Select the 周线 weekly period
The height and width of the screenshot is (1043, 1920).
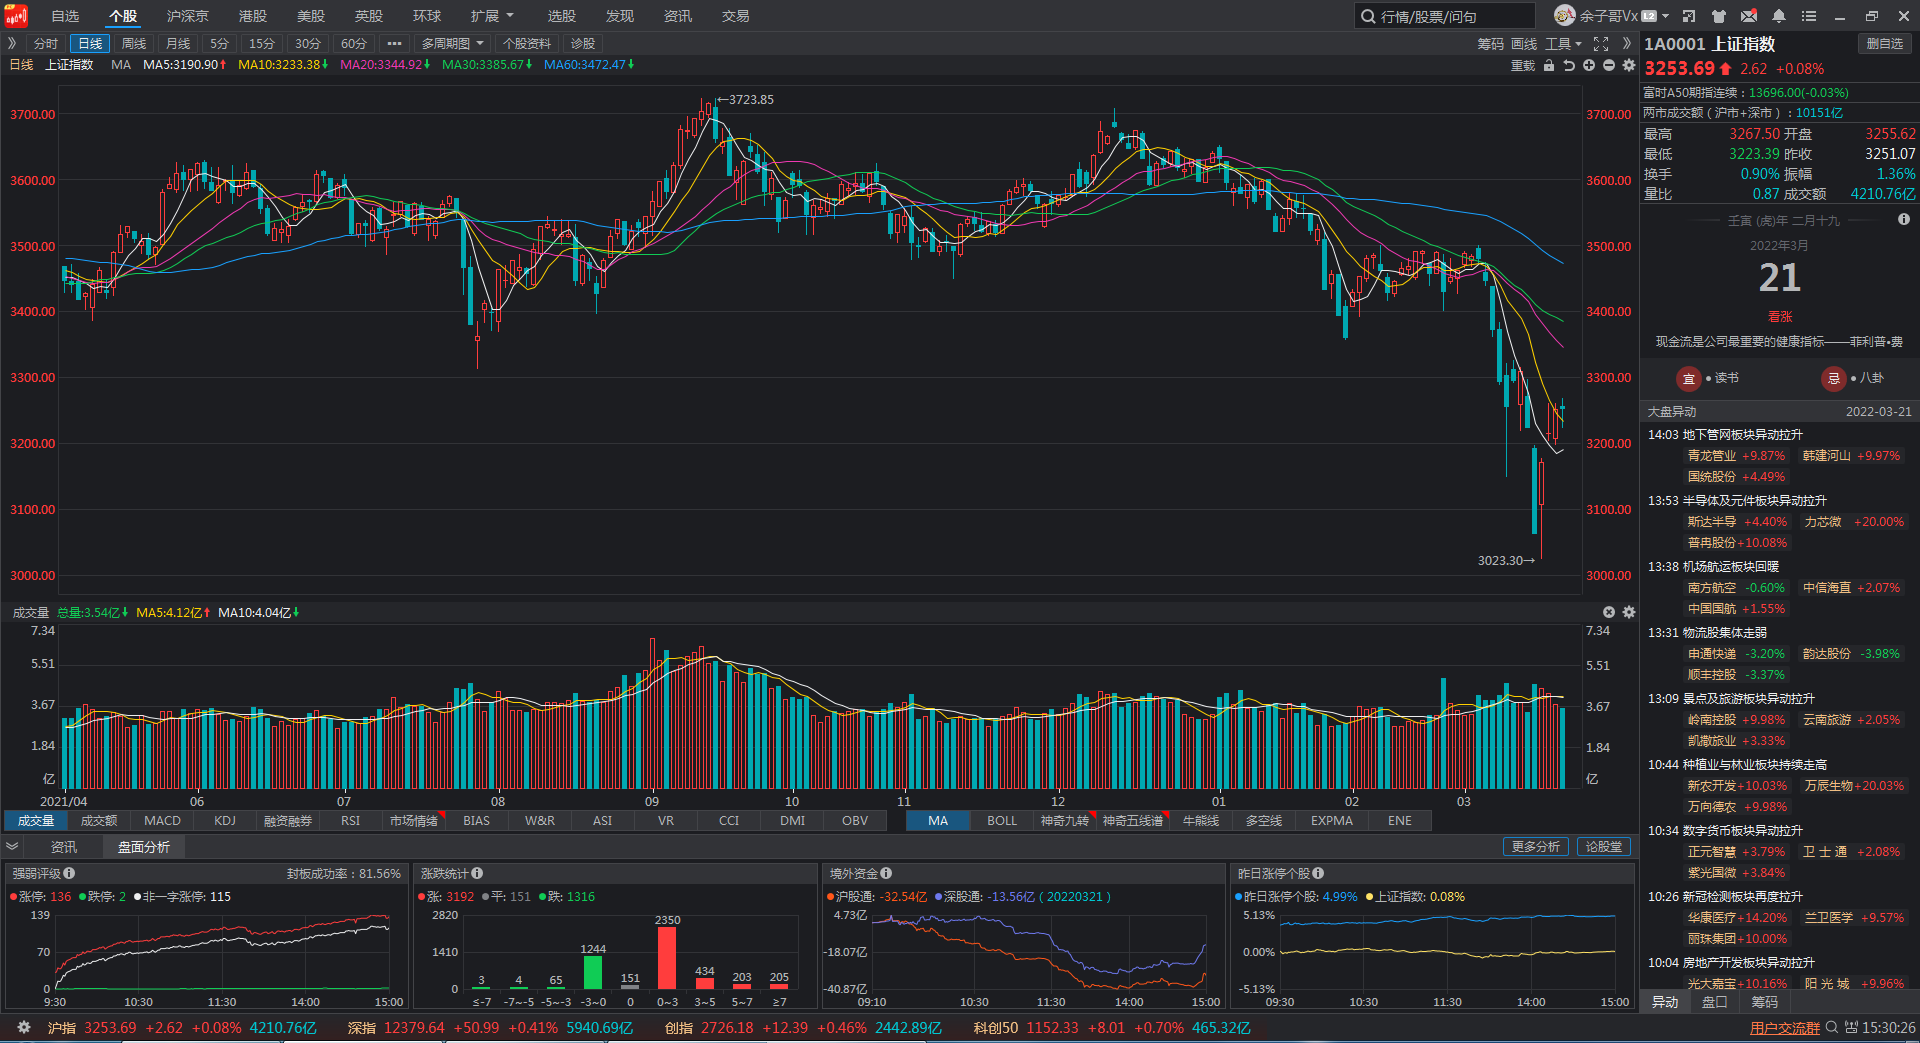point(134,44)
